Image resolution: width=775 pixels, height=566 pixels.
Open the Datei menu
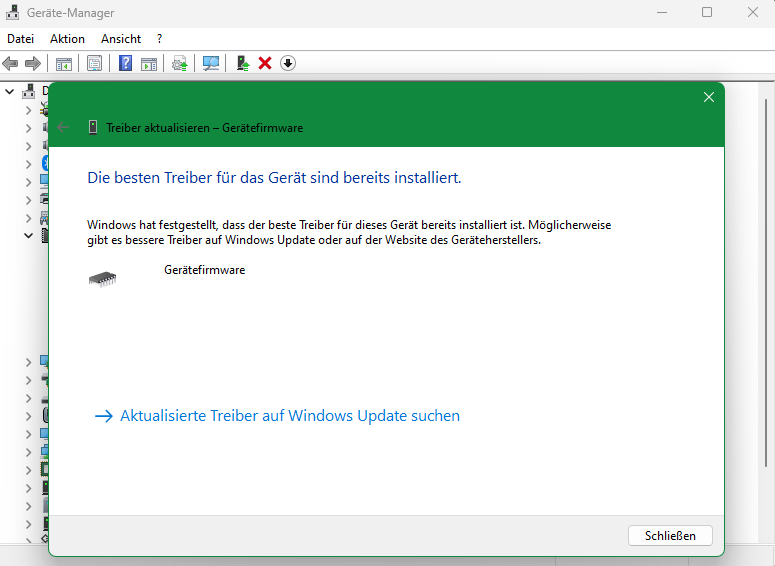20,38
